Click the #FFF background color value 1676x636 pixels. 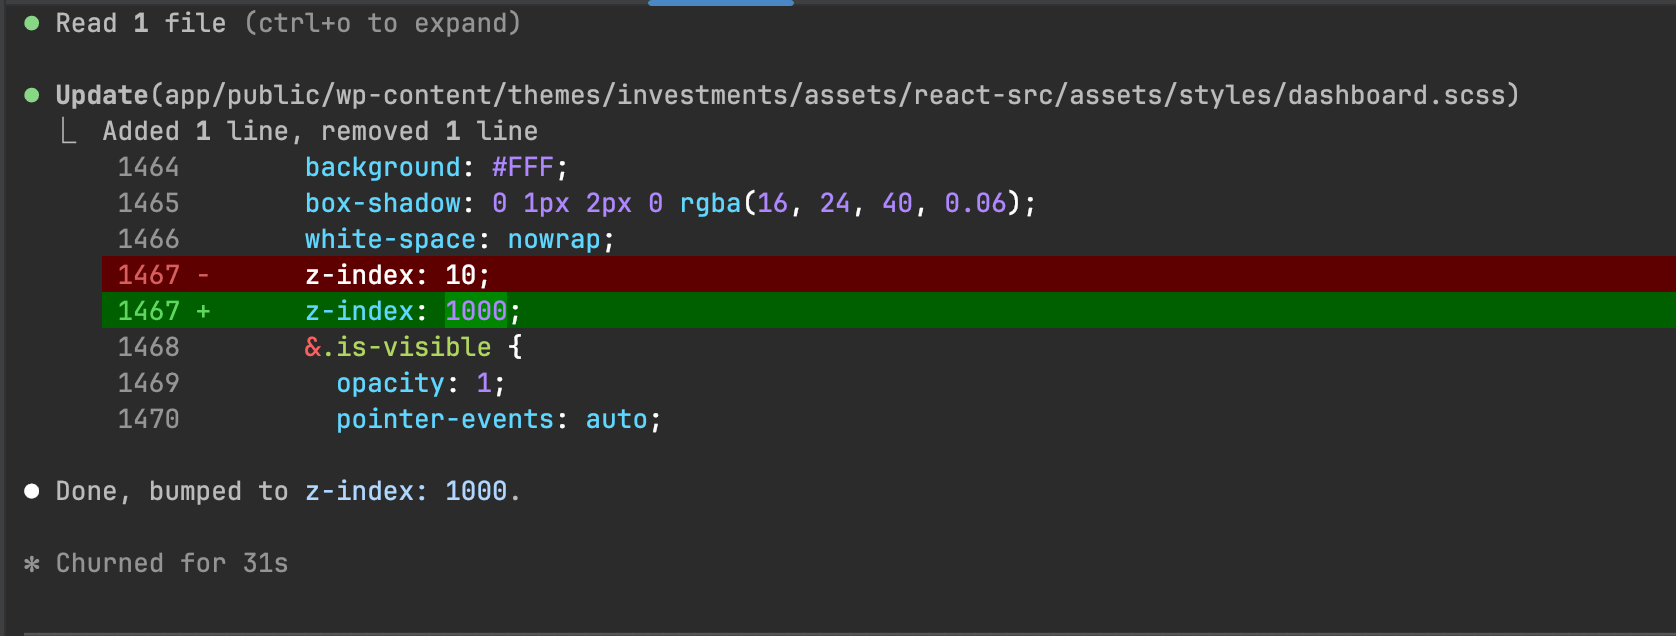(522, 167)
